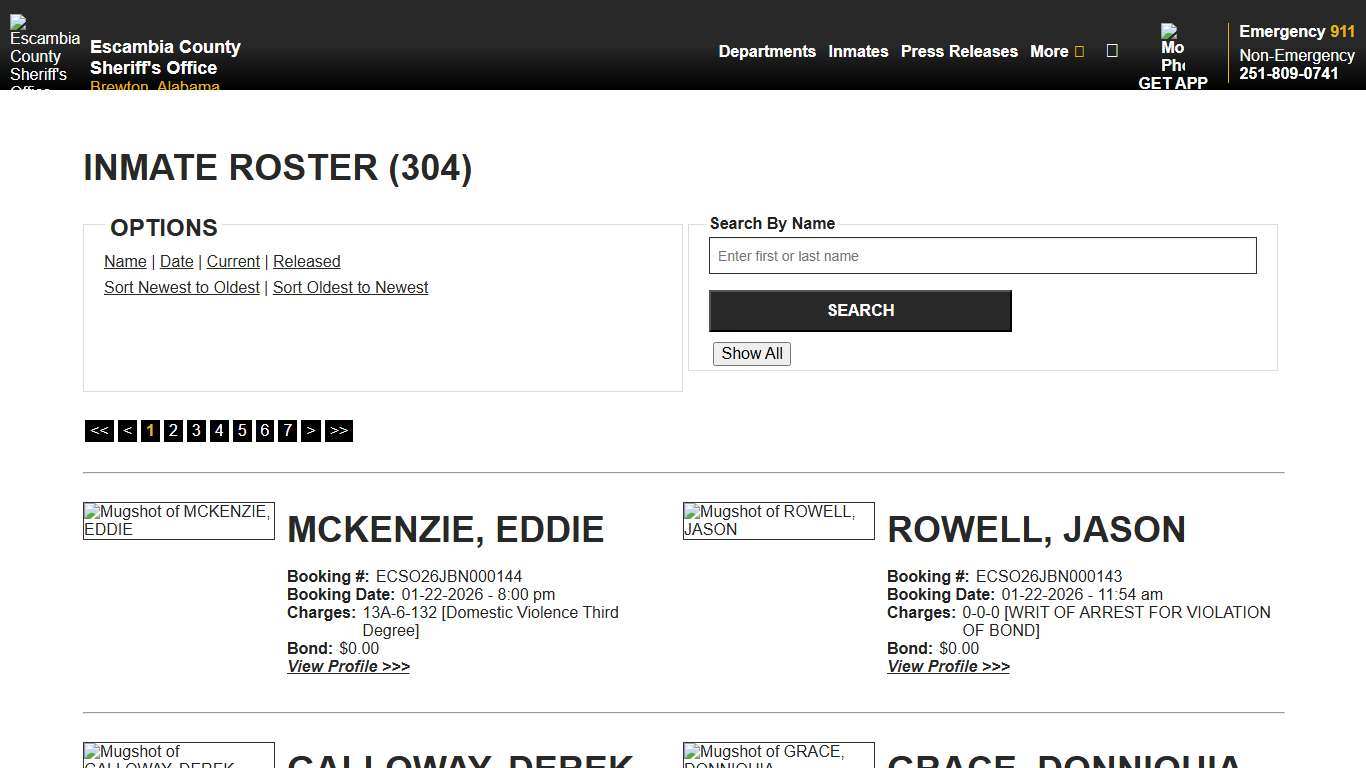Filter roster to Released inmates
The height and width of the screenshot is (768, 1366).
coord(307,261)
